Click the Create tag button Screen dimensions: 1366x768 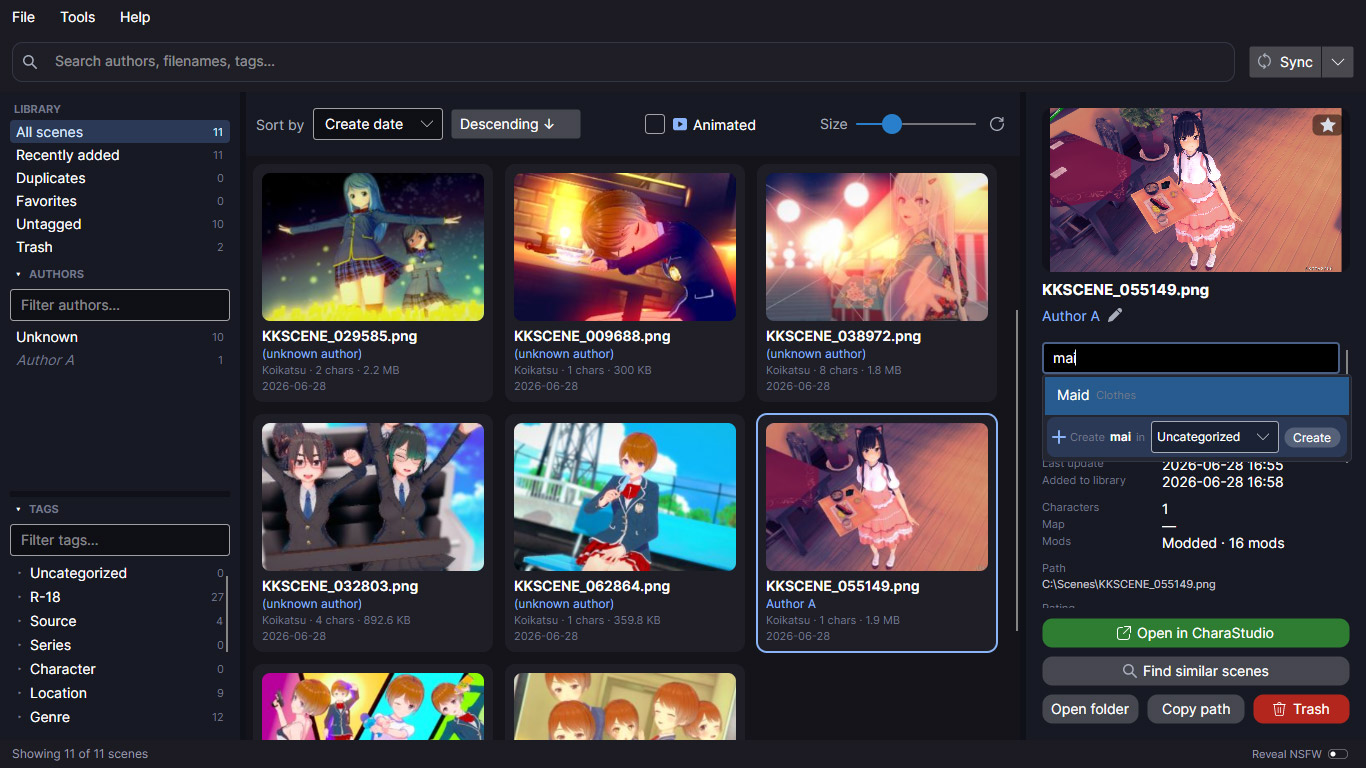tap(1312, 438)
